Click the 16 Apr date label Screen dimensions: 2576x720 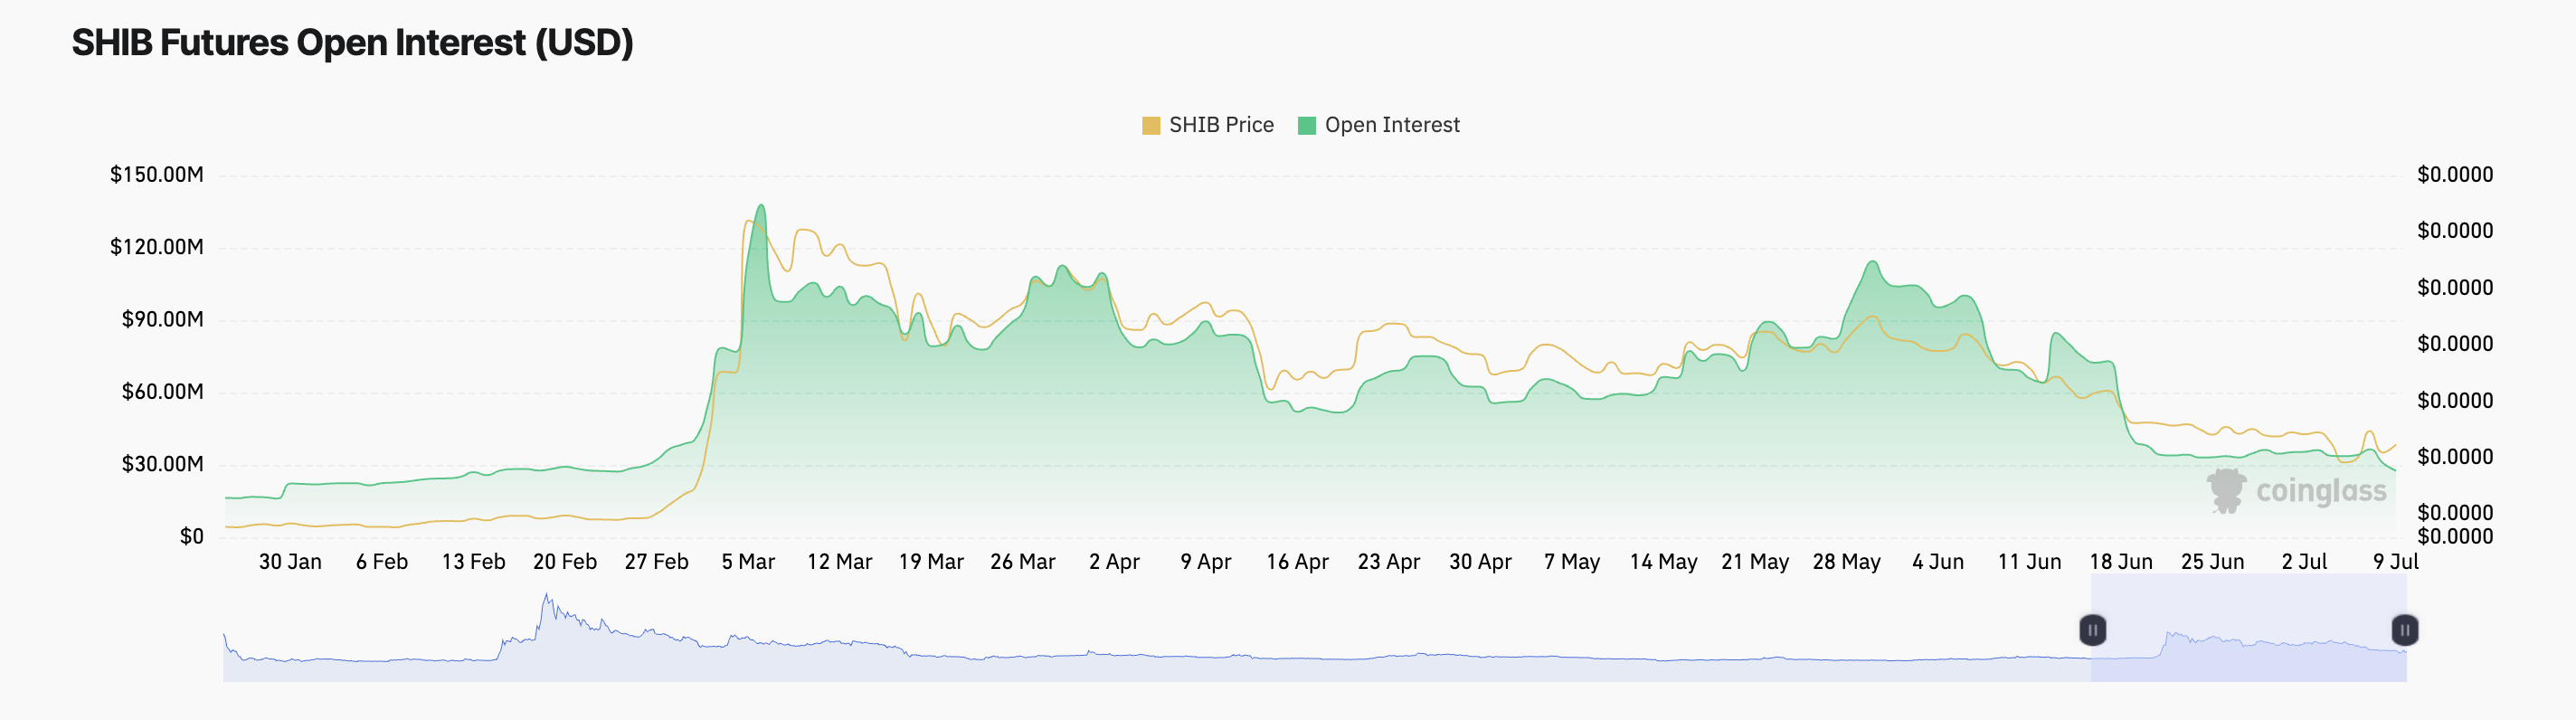tap(1298, 562)
